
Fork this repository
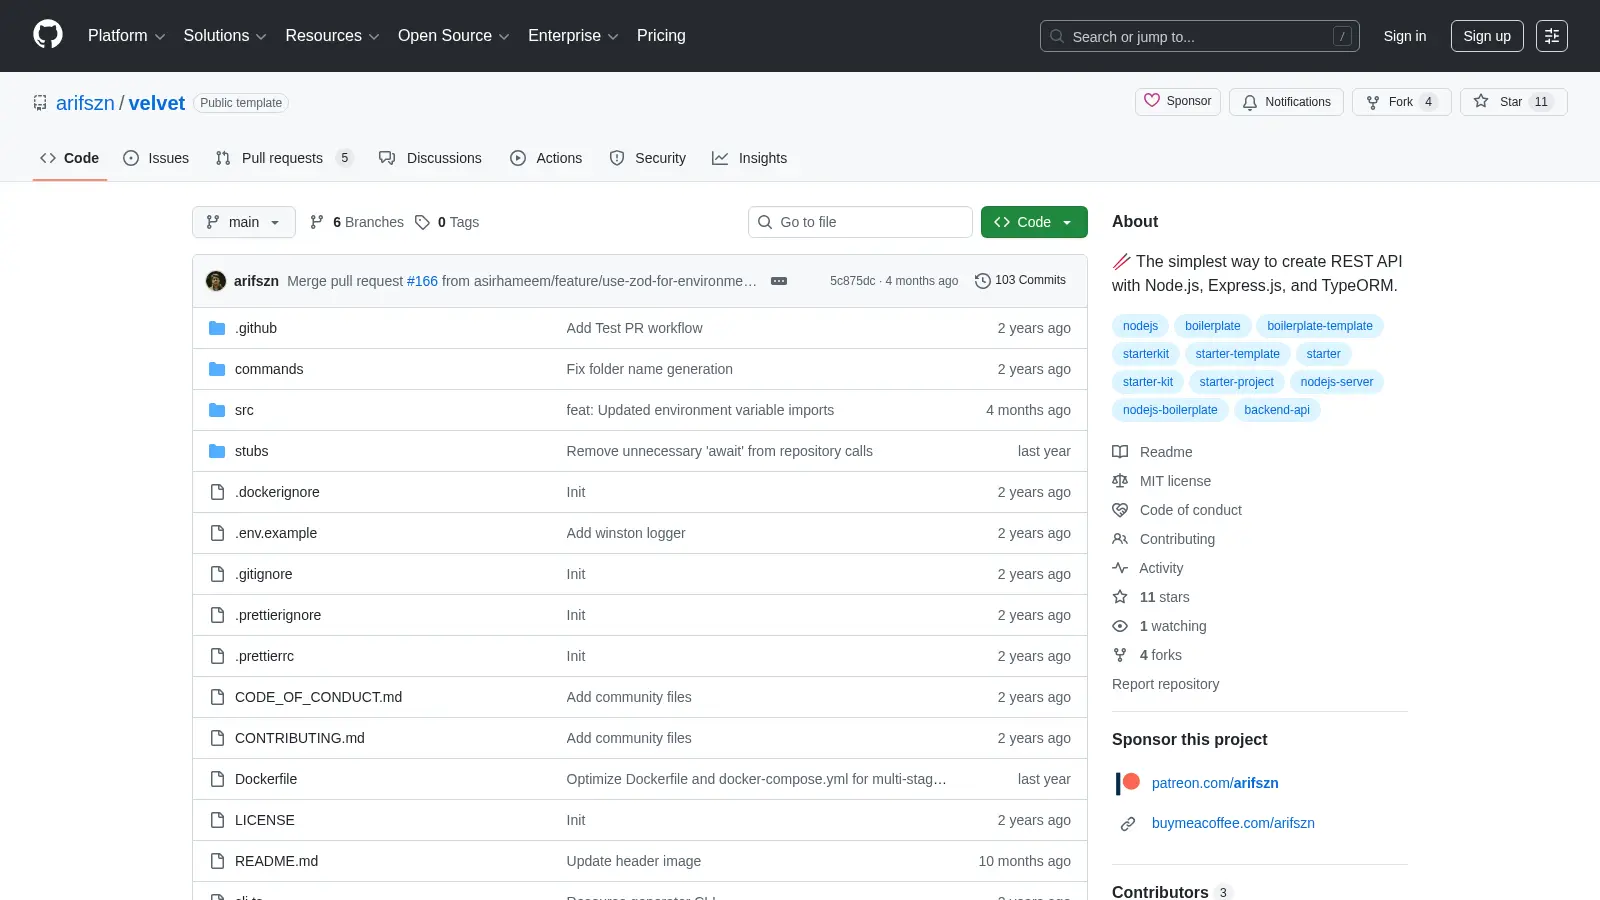(1402, 102)
